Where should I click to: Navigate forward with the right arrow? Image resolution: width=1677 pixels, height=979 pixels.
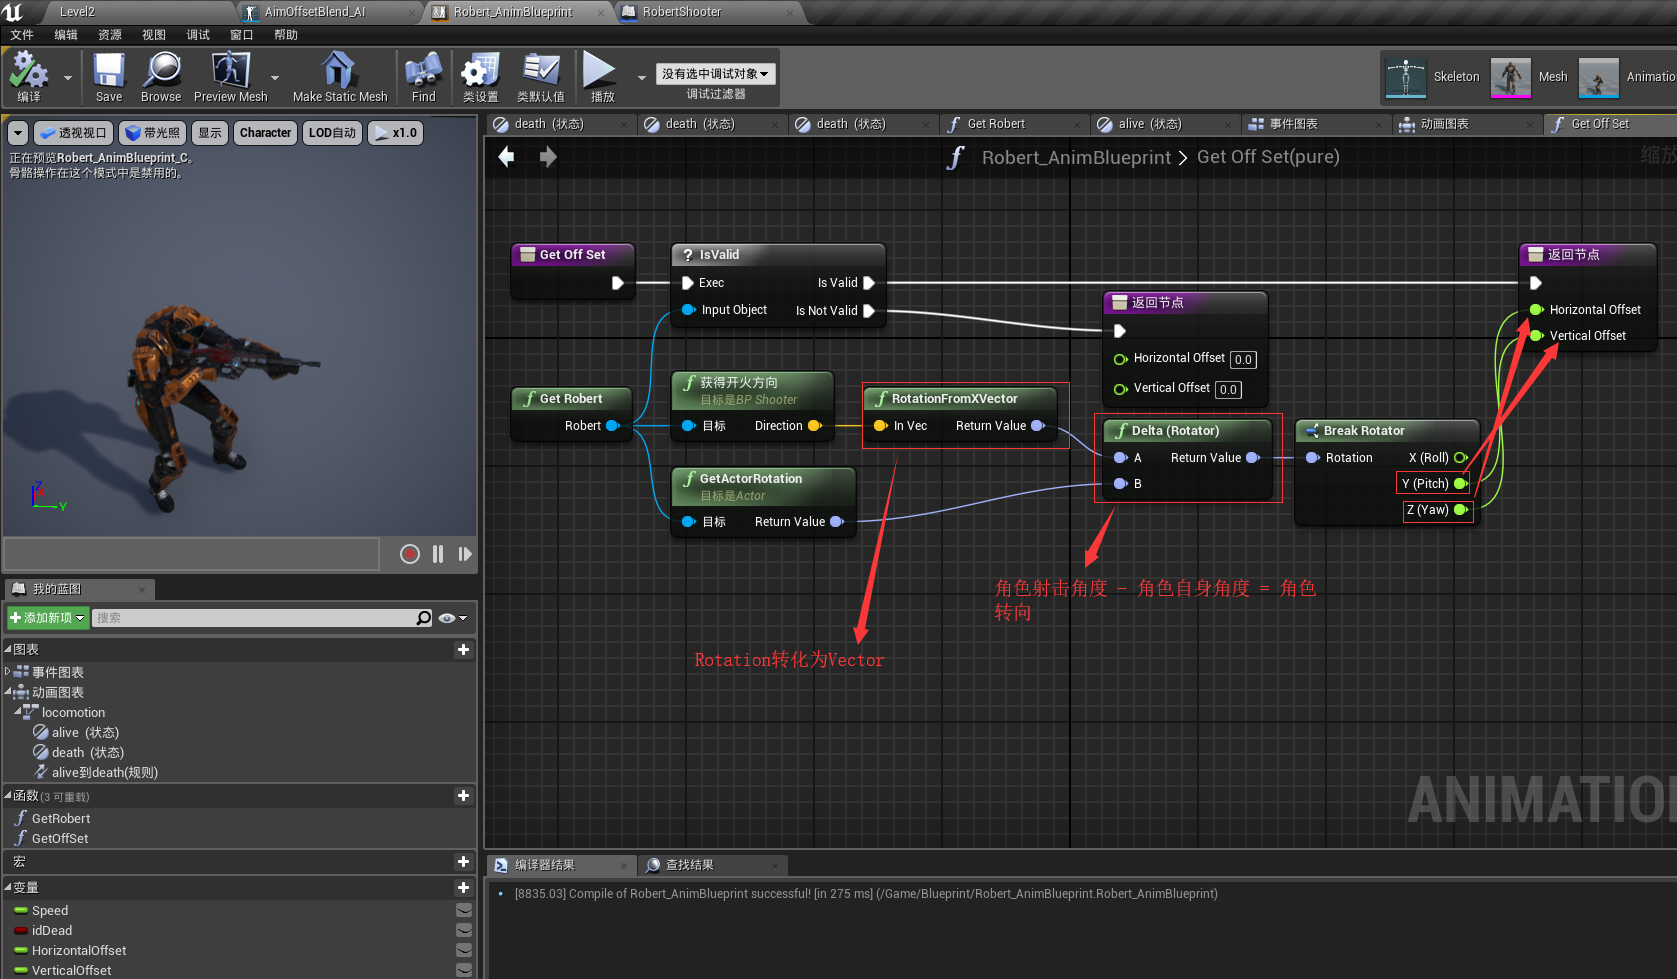[x=548, y=157]
